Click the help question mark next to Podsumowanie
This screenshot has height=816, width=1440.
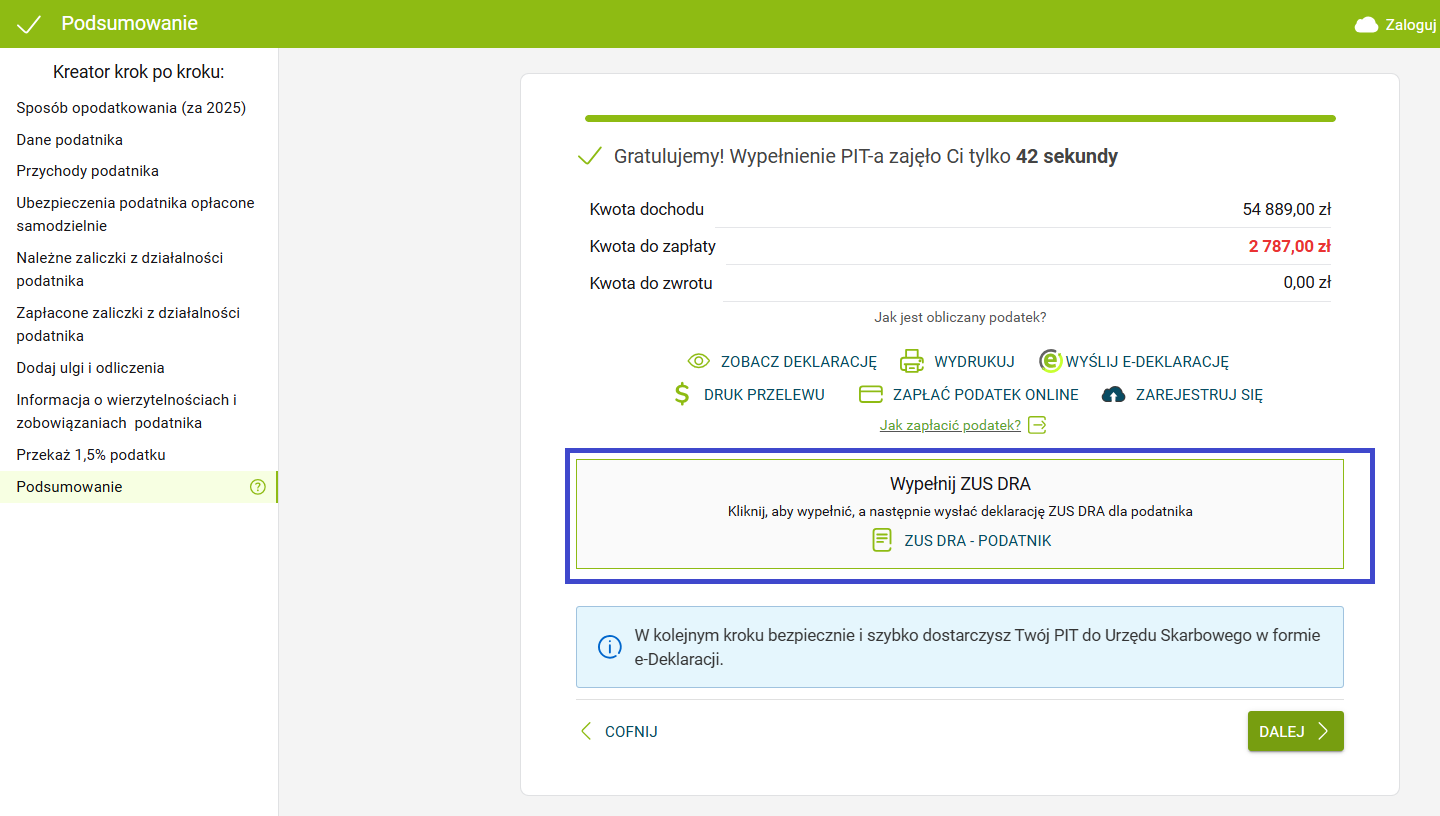pos(258,487)
